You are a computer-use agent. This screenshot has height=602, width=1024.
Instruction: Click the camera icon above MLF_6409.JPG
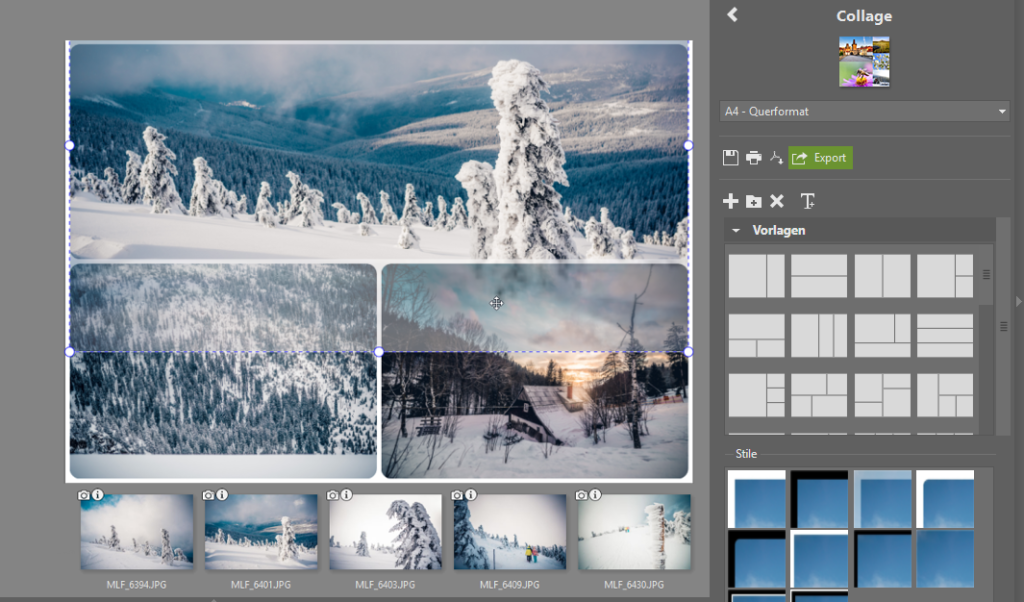coord(457,495)
